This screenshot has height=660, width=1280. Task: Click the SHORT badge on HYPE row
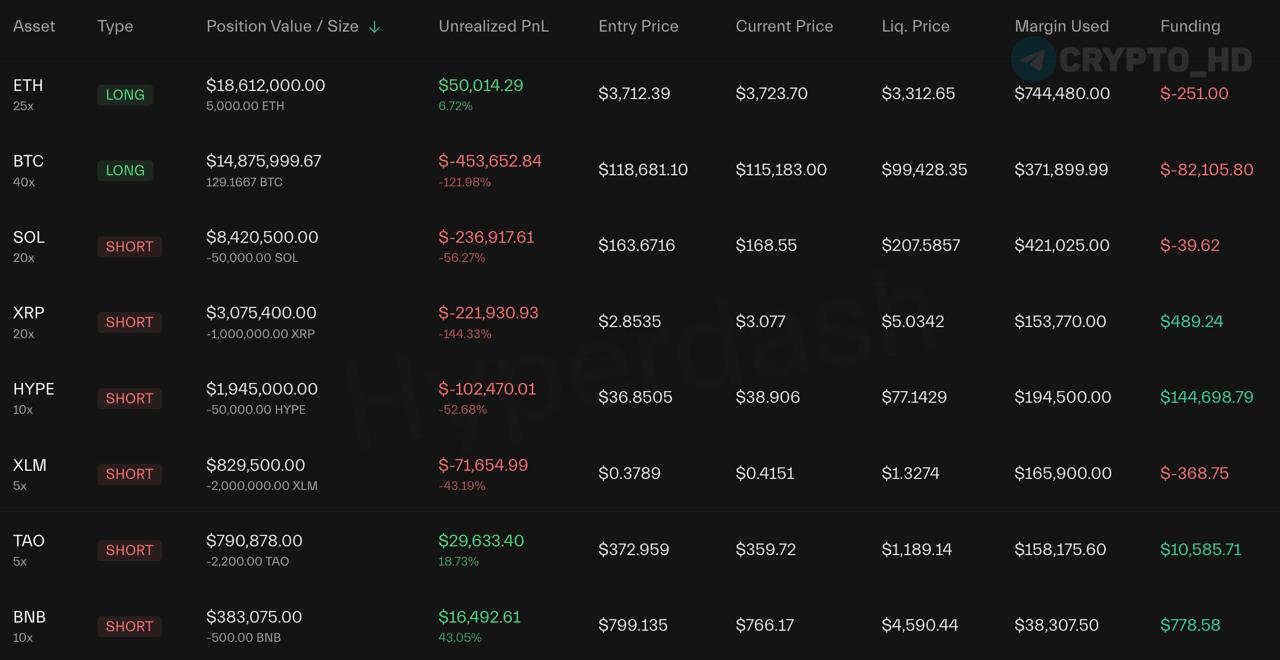point(129,398)
